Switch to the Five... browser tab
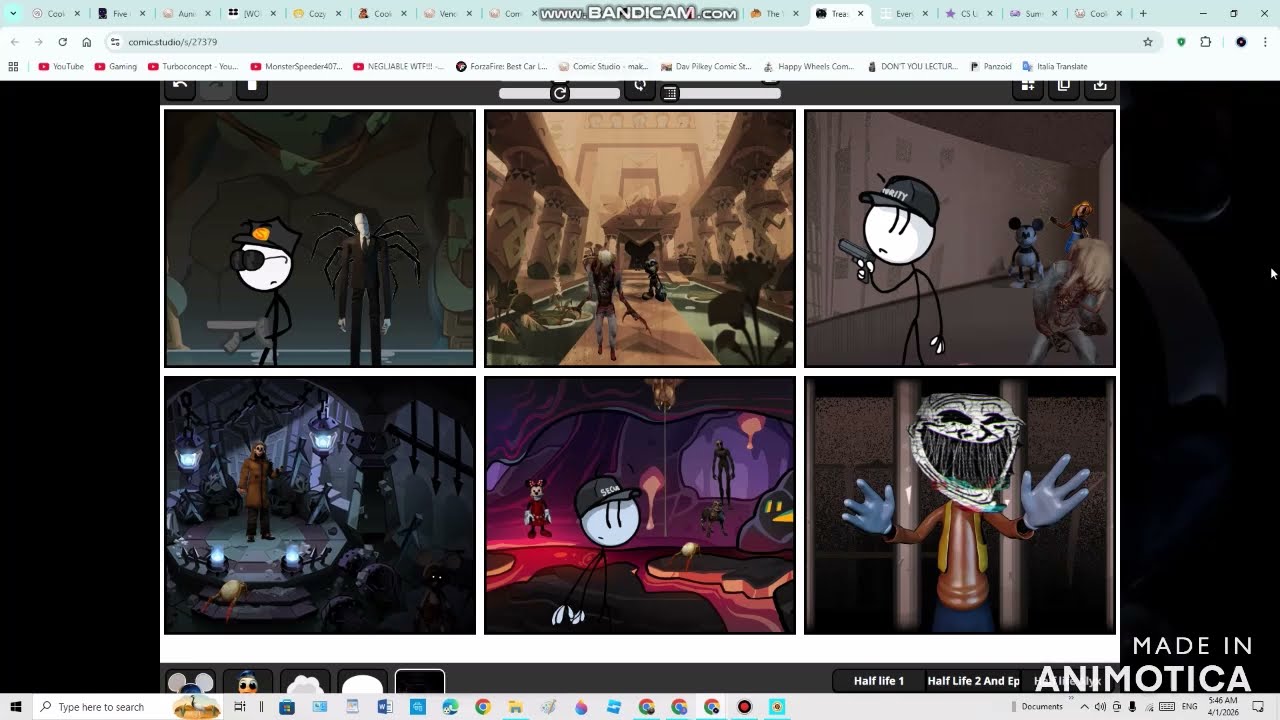 pos(121,14)
